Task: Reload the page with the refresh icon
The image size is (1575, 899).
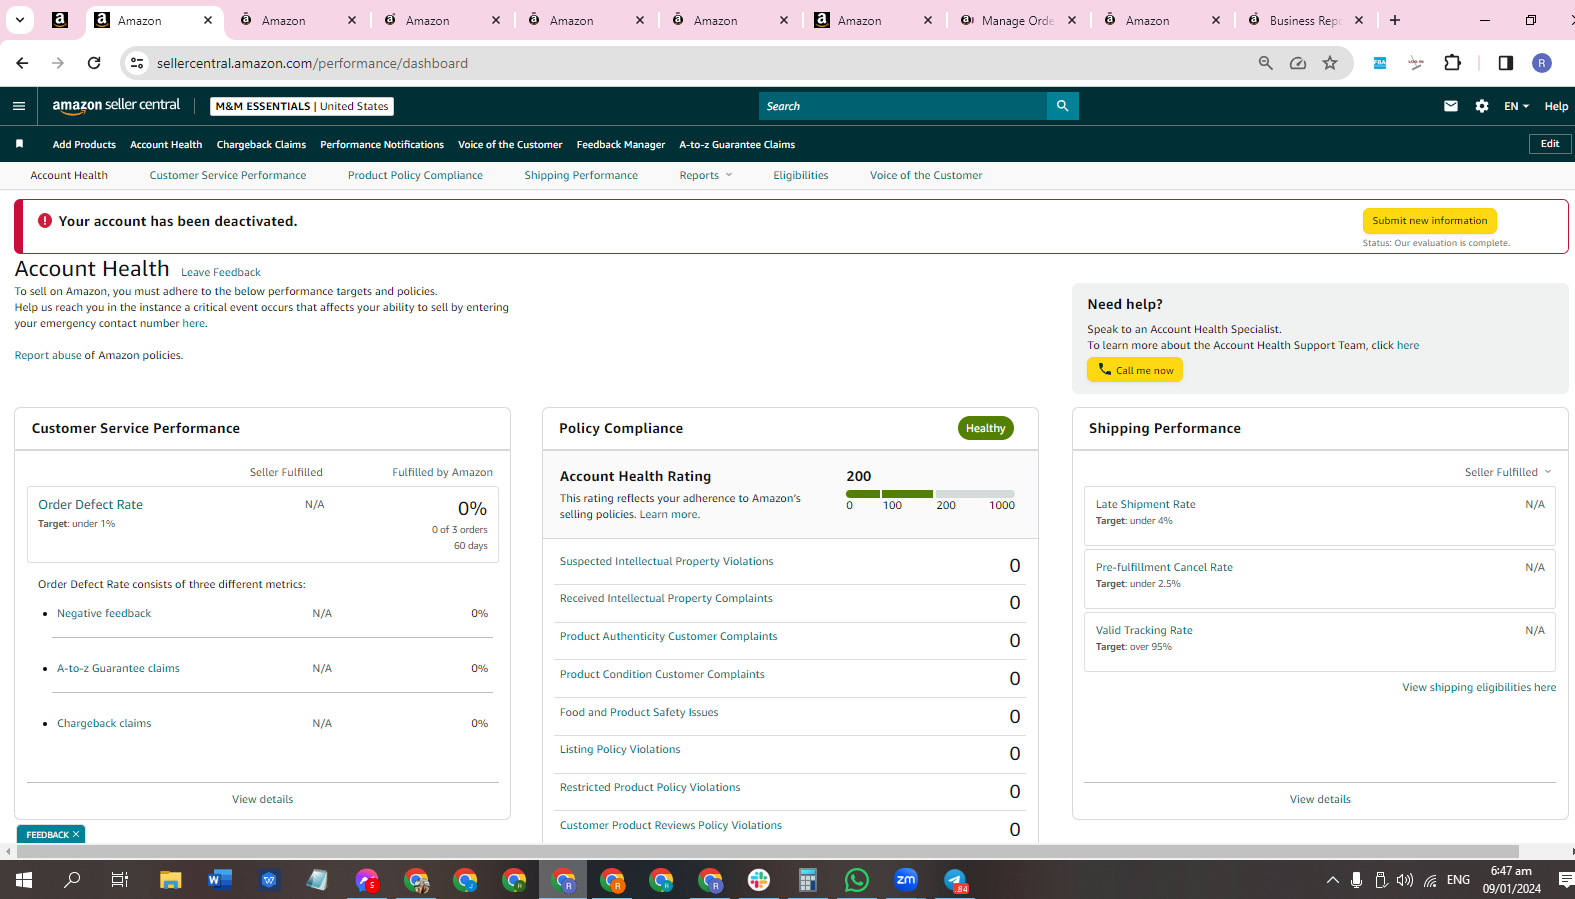Action: pyautogui.click(x=94, y=63)
